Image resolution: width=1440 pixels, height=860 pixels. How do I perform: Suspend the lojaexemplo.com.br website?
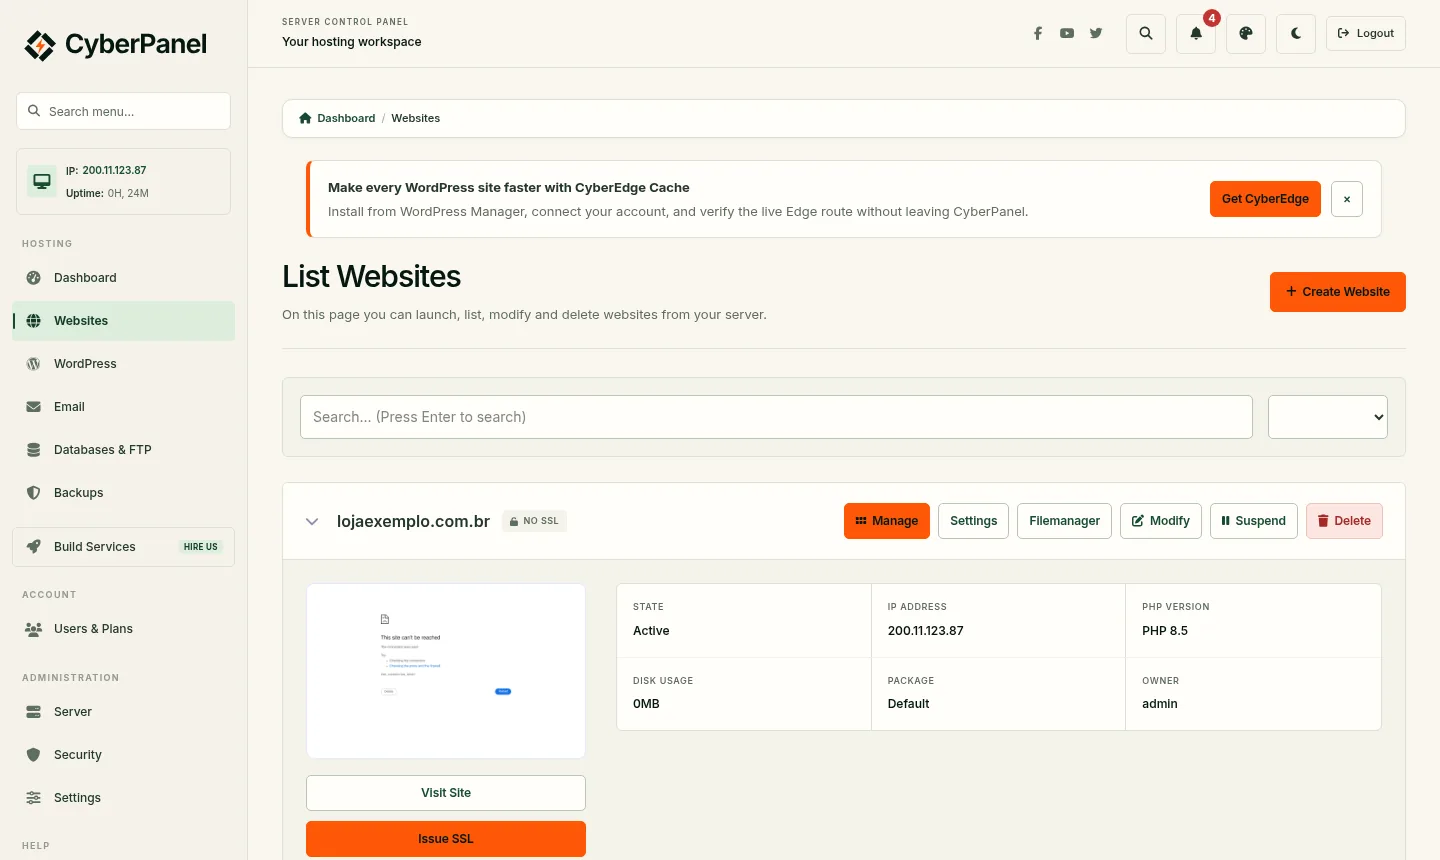click(1254, 521)
